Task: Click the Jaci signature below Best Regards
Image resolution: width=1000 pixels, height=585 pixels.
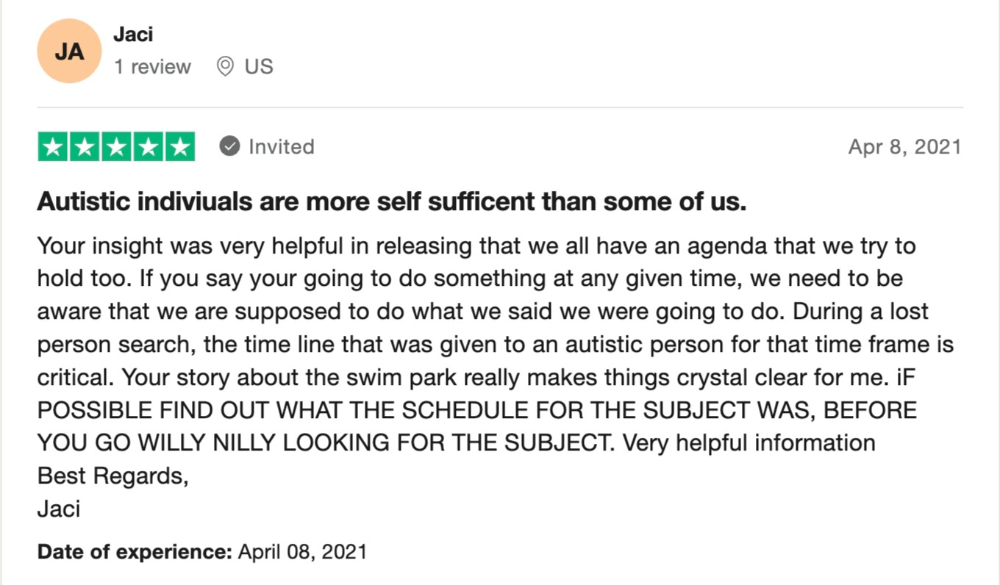Action: click(x=58, y=508)
